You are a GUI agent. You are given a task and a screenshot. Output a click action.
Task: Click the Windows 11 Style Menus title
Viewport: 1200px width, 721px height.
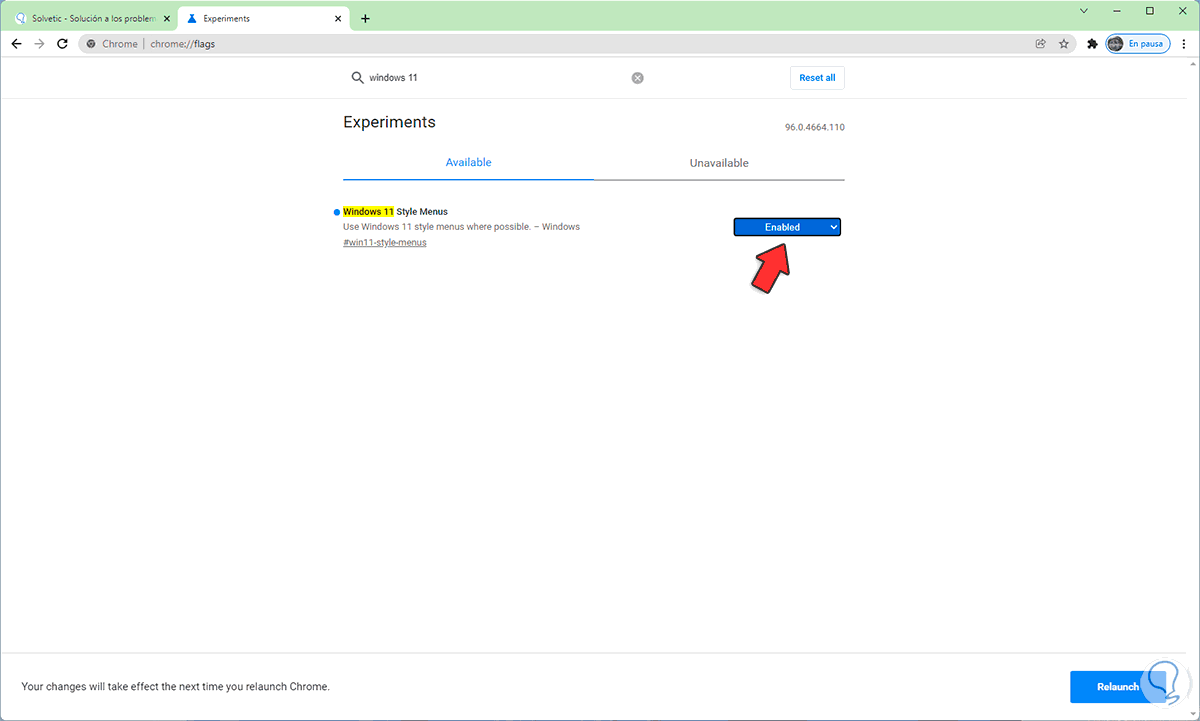point(395,212)
